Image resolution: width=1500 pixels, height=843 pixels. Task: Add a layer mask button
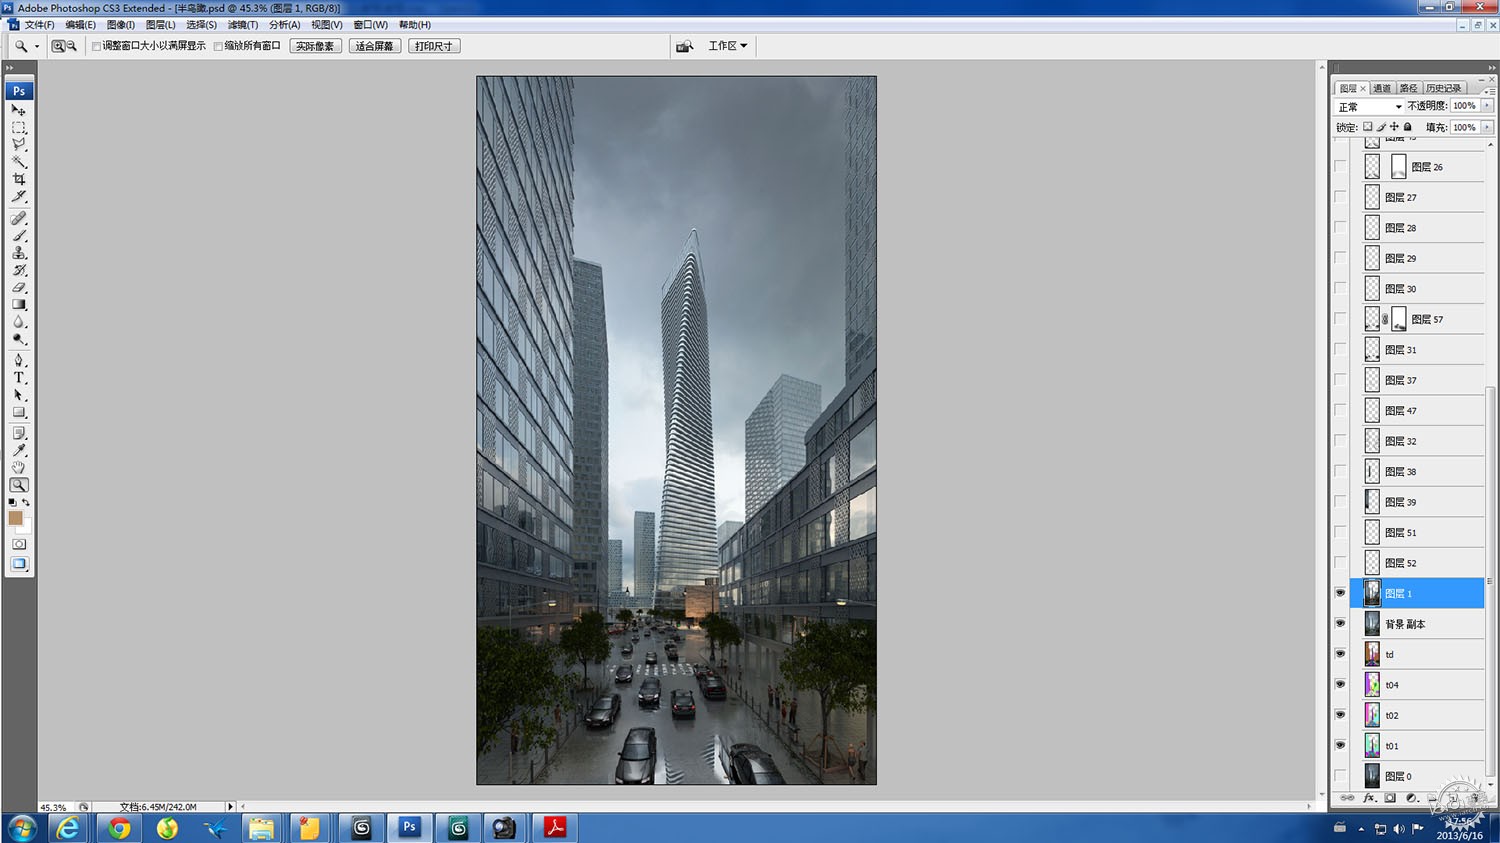coord(1390,798)
